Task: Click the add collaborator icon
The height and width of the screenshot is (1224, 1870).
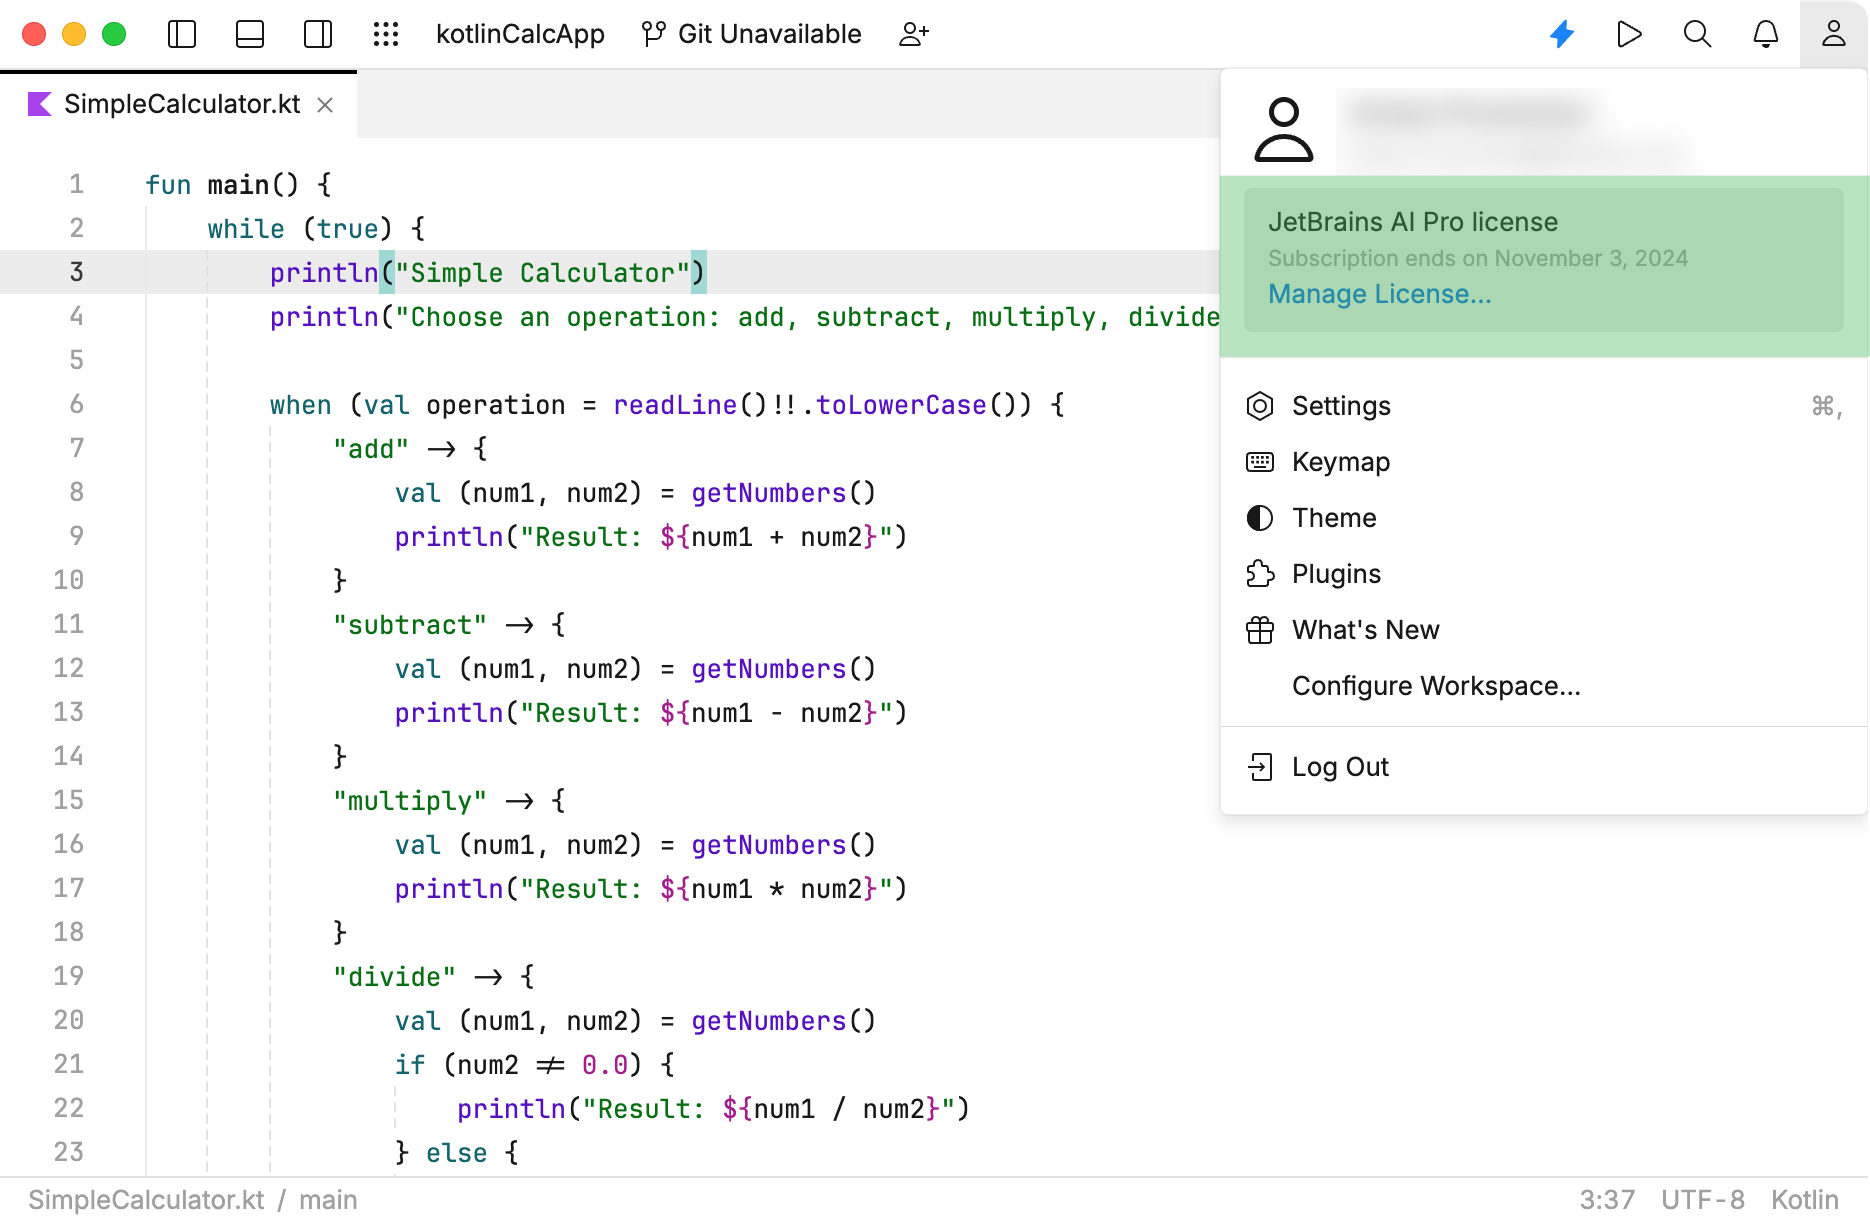Action: tap(914, 34)
